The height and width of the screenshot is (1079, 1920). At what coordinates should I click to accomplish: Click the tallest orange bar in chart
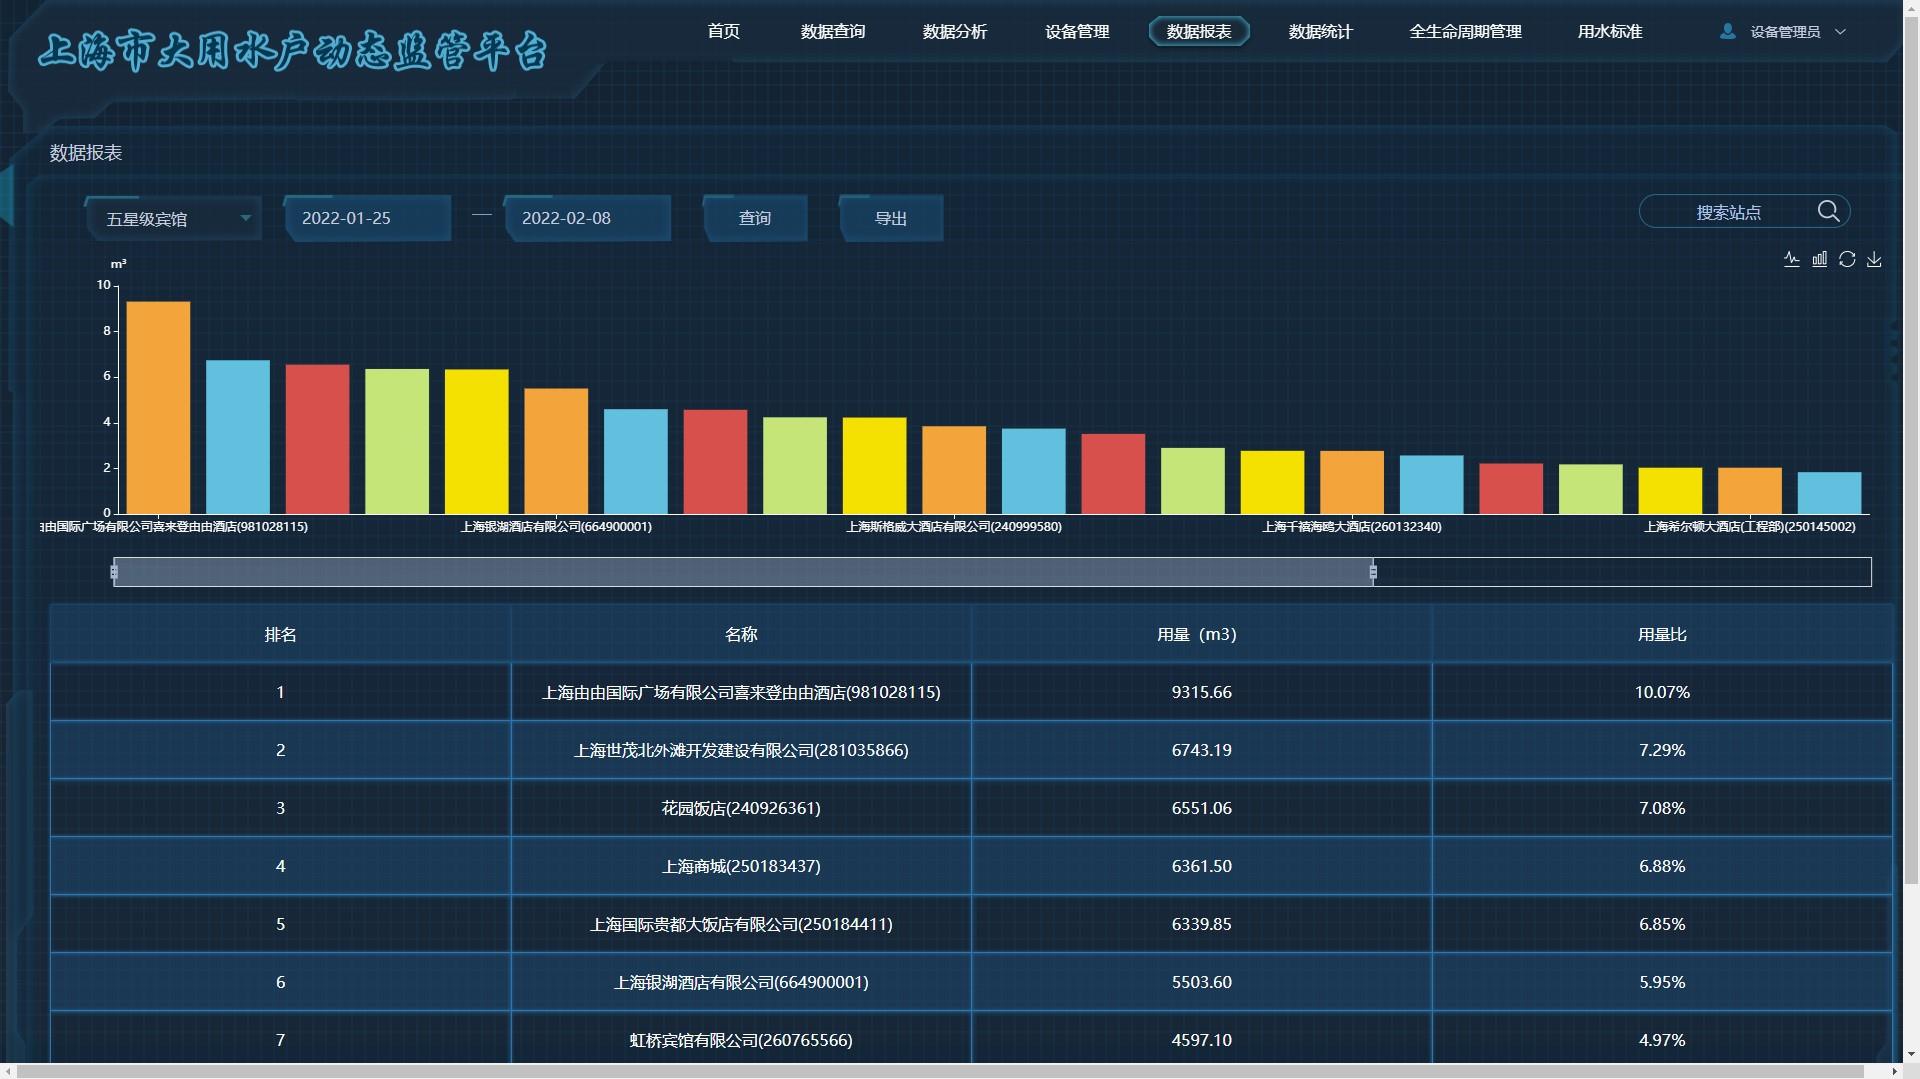[x=158, y=408]
